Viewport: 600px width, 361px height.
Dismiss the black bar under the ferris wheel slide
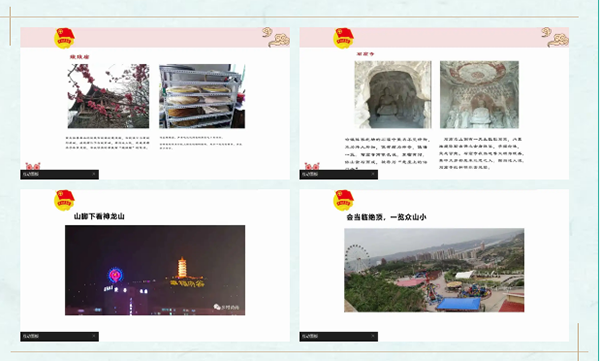pos(373,336)
